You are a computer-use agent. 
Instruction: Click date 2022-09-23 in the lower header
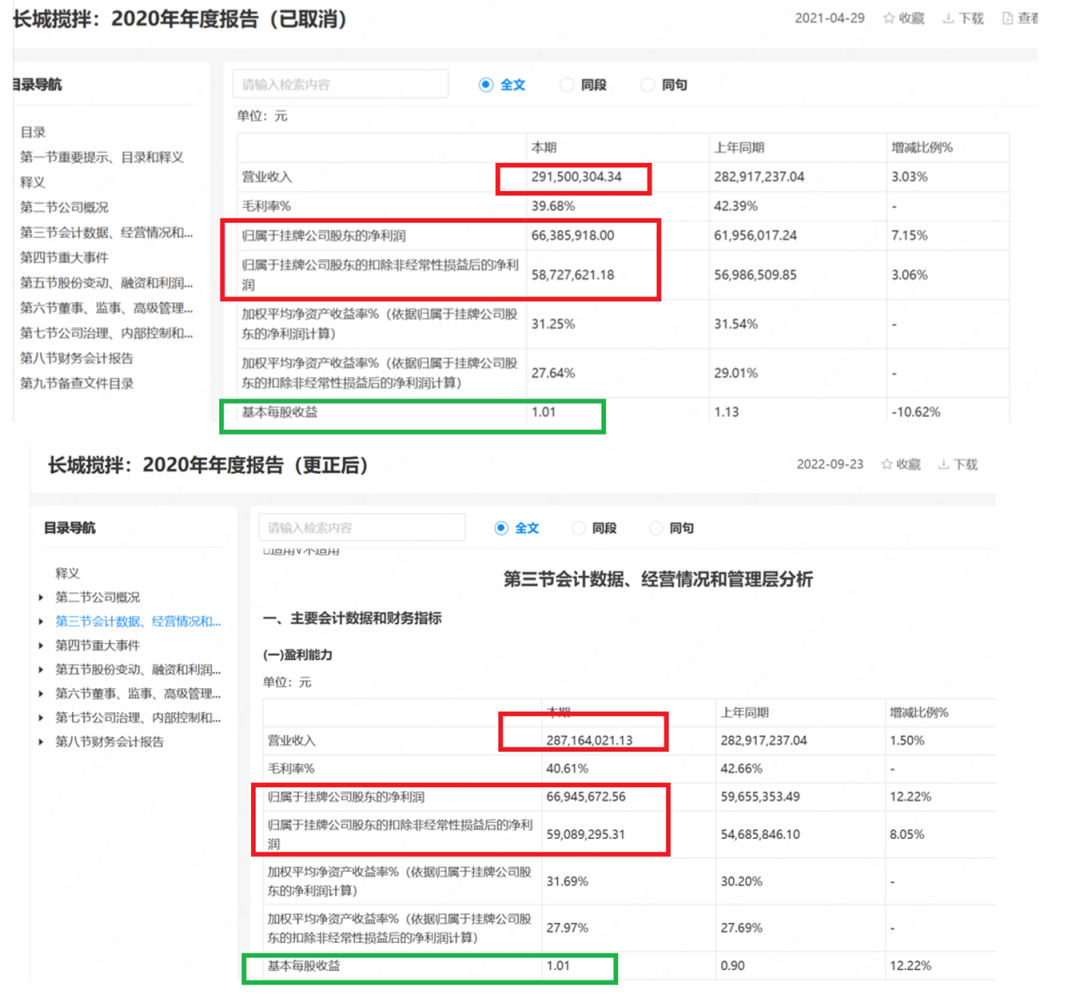click(830, 464)
